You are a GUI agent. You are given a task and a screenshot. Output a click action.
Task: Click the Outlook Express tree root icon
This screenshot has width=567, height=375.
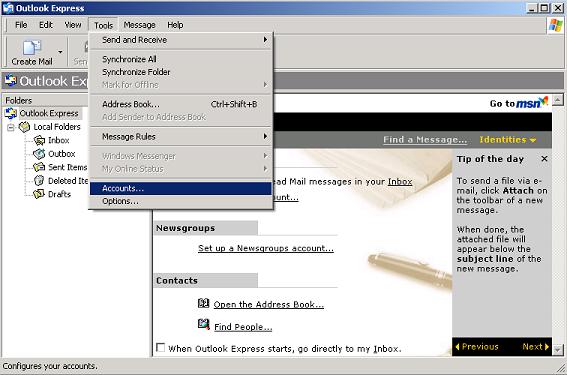point(10,113)
